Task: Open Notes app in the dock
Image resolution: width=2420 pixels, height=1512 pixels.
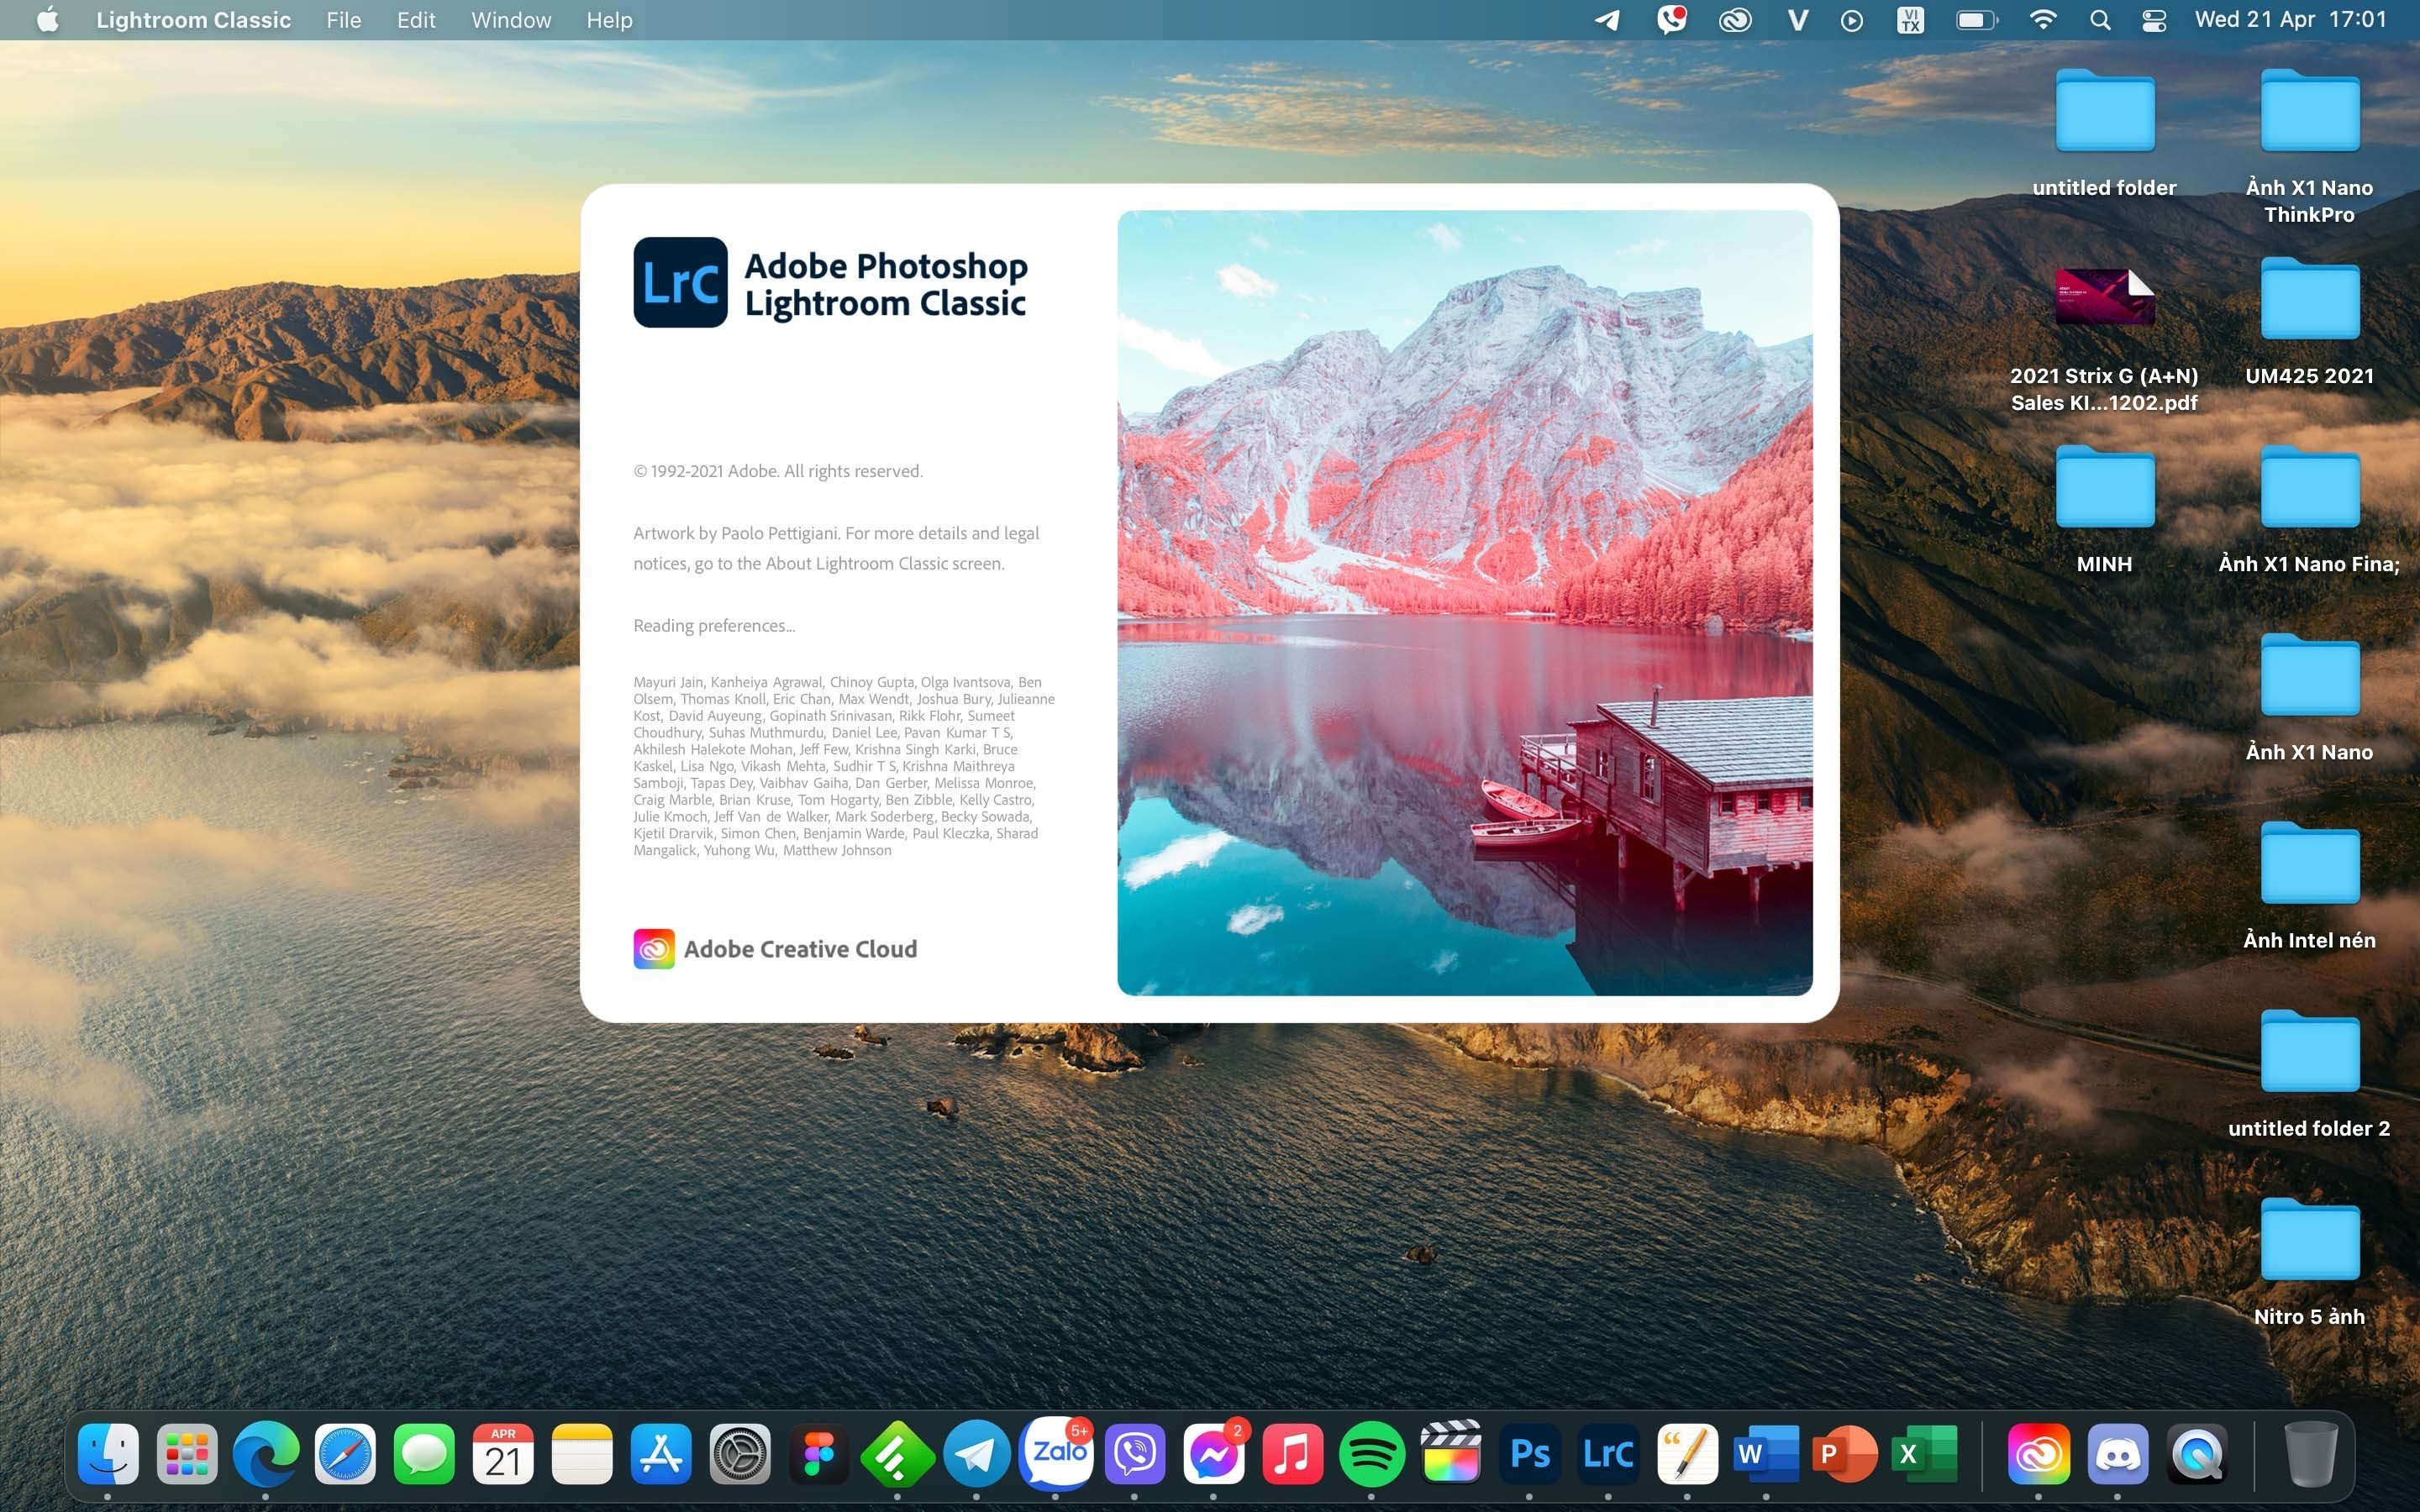Action: tap(582, 1453)
